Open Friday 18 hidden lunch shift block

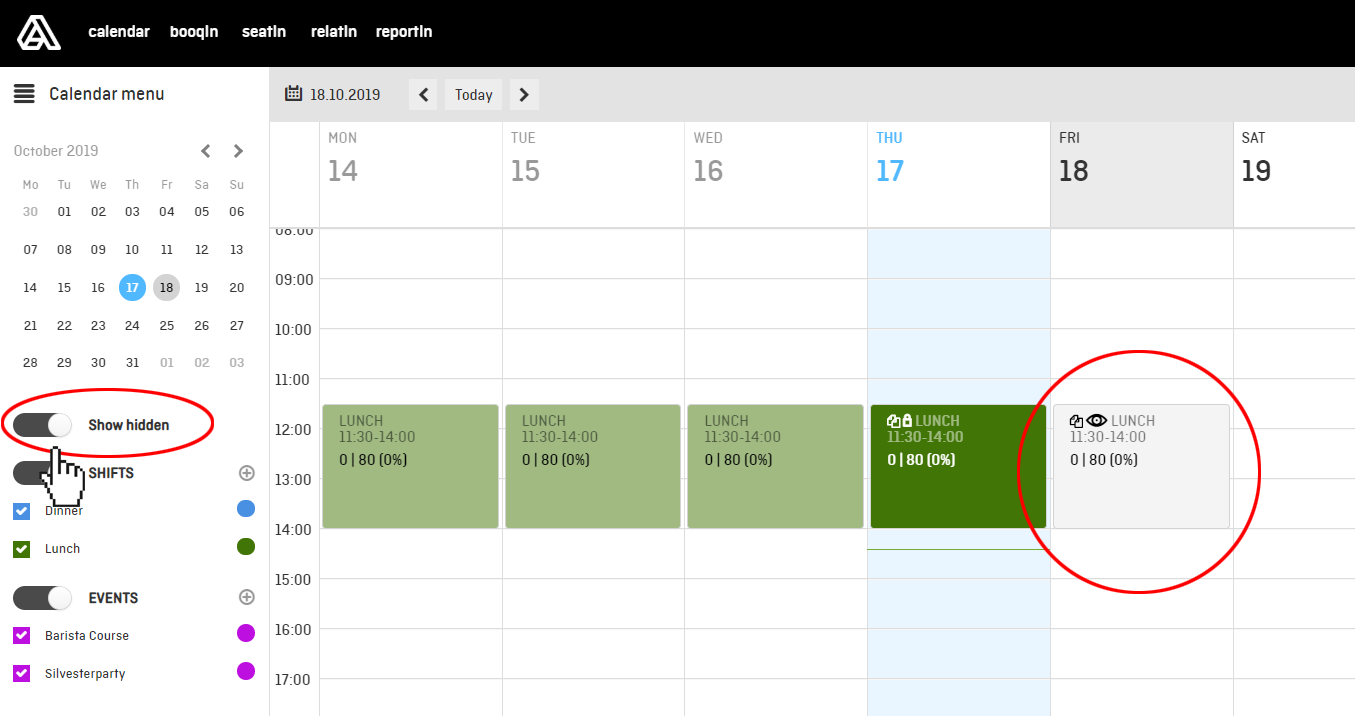pyautogui.click(x=1141, y=466)
